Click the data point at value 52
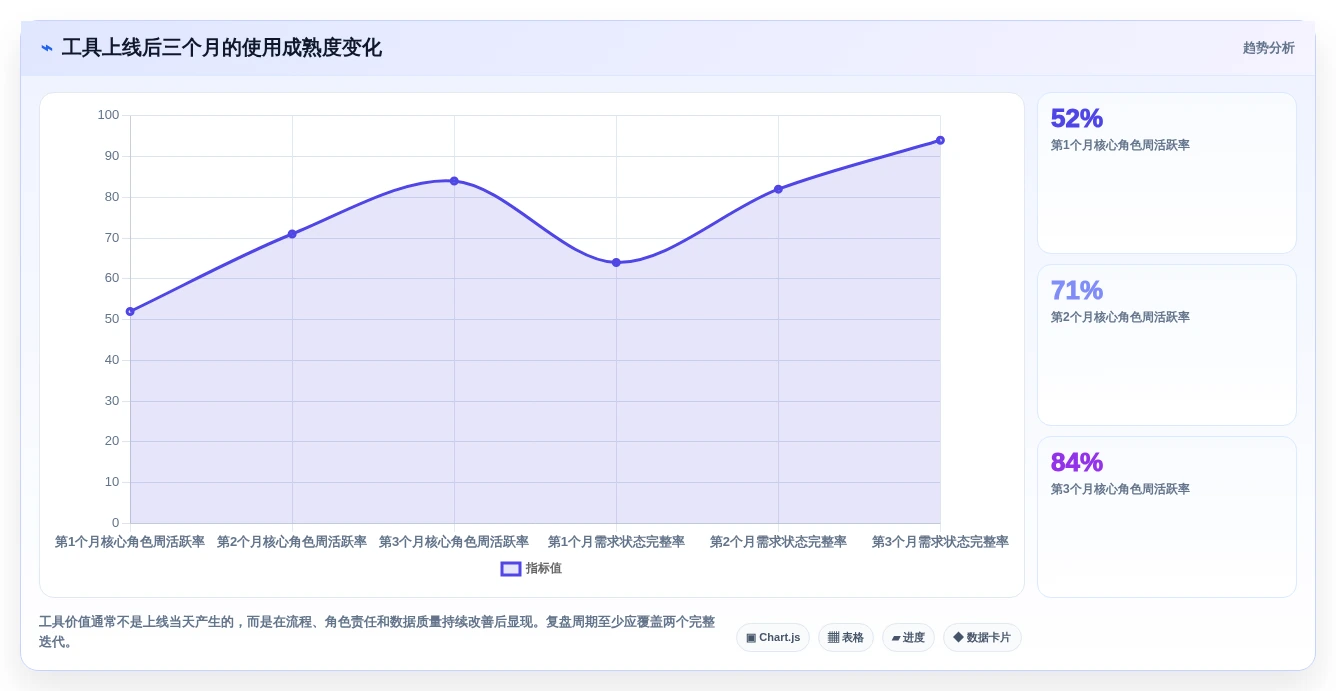This screenshot has height=691, width=1336. tap(130, 311)
